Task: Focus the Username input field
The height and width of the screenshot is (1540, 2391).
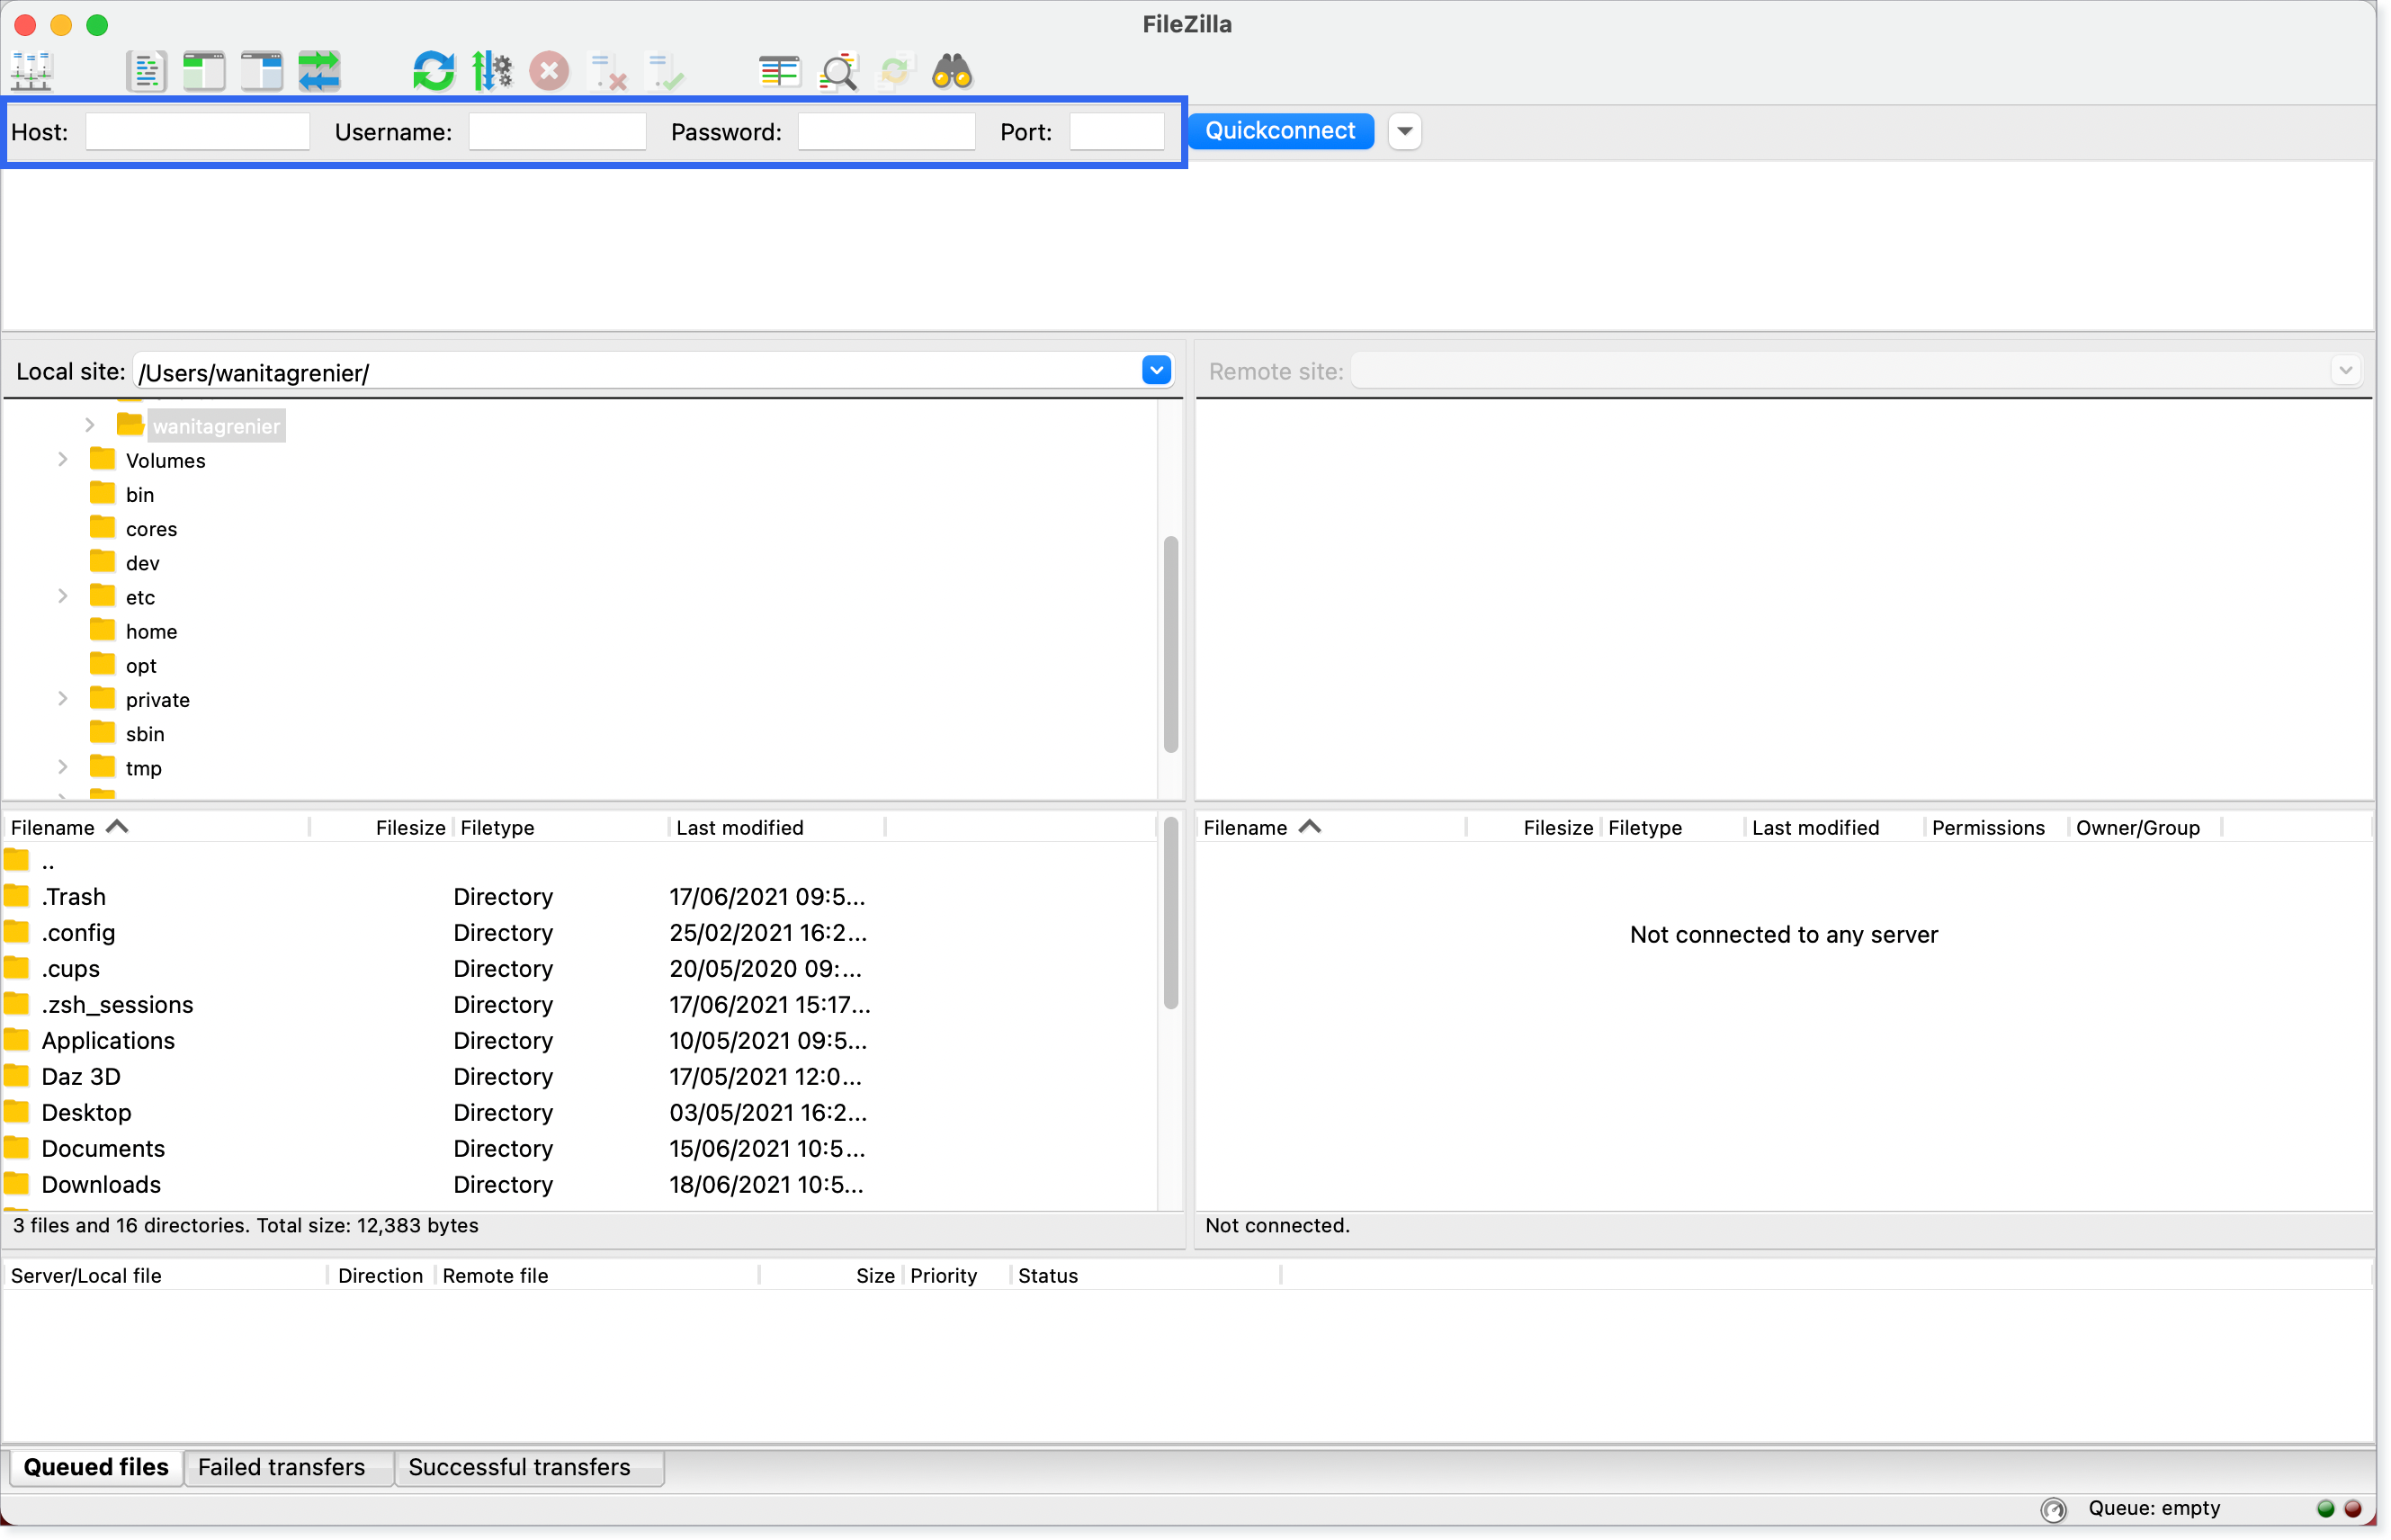Action: [x=558, y=132]
